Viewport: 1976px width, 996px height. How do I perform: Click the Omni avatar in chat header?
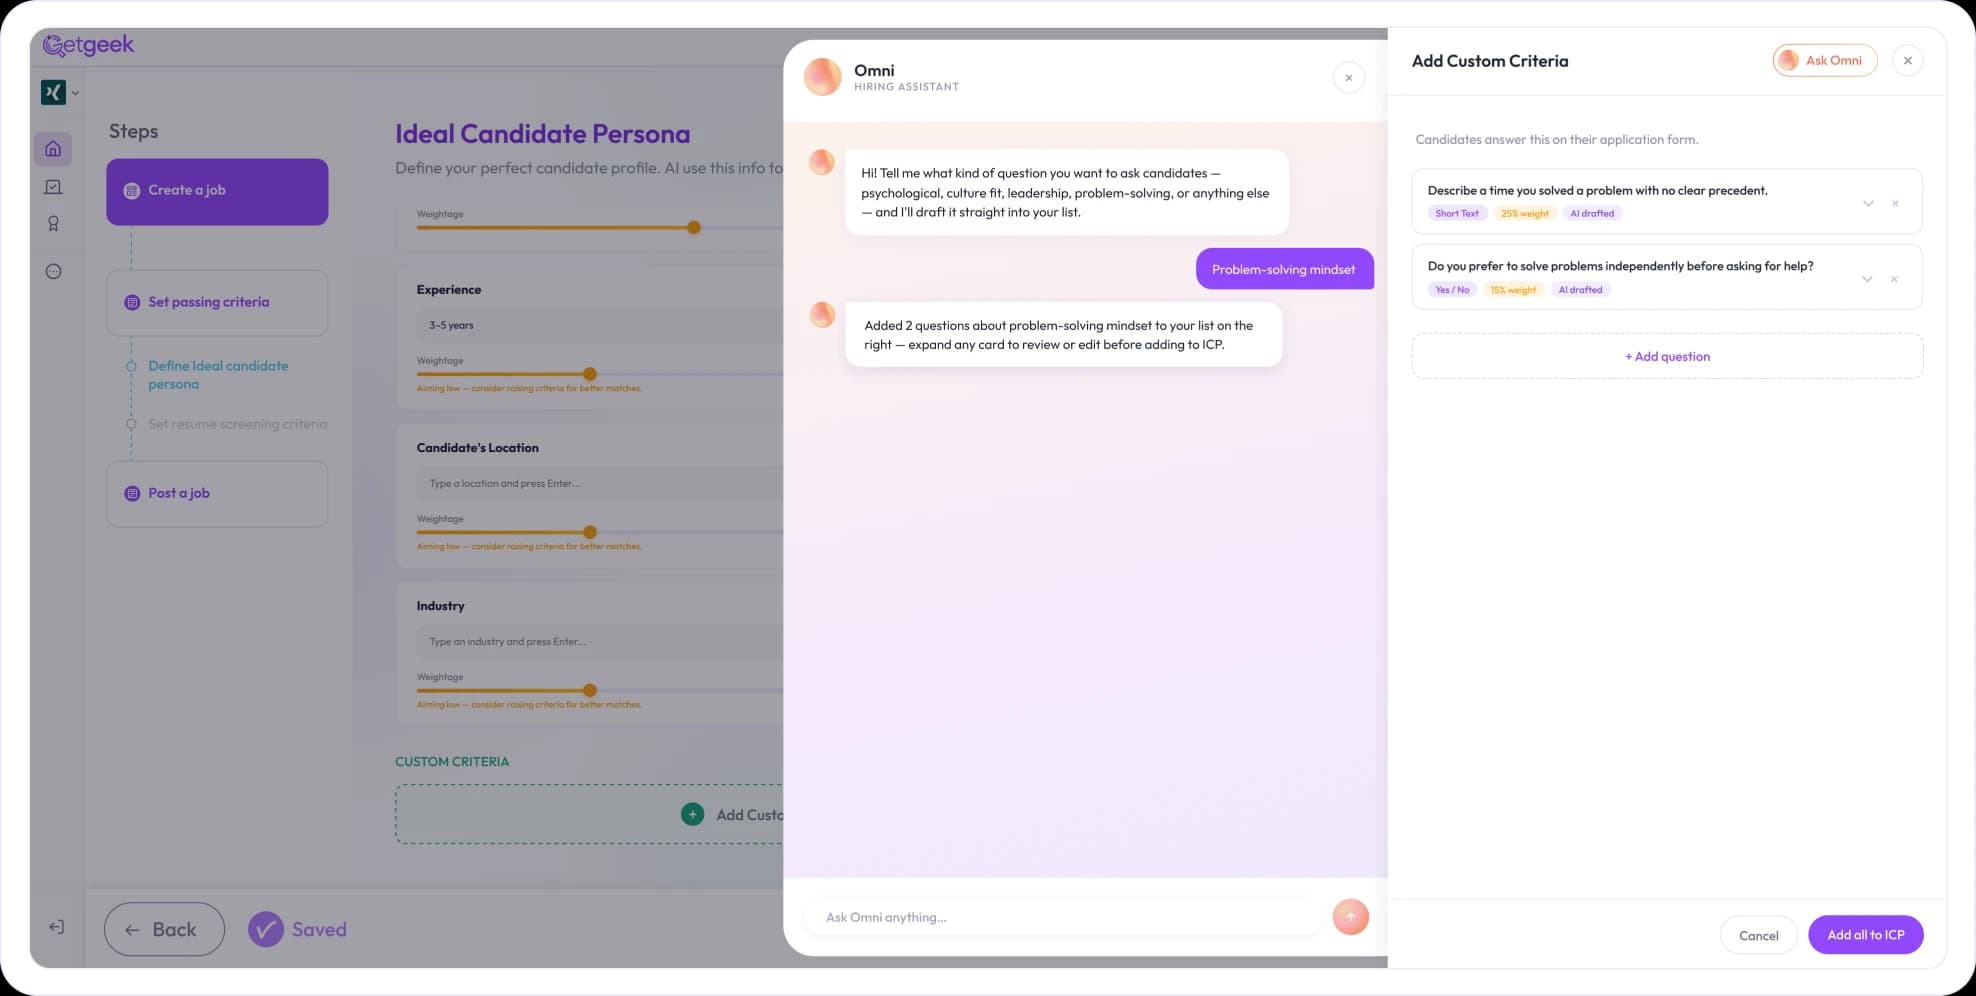click(x=822, y=77)
